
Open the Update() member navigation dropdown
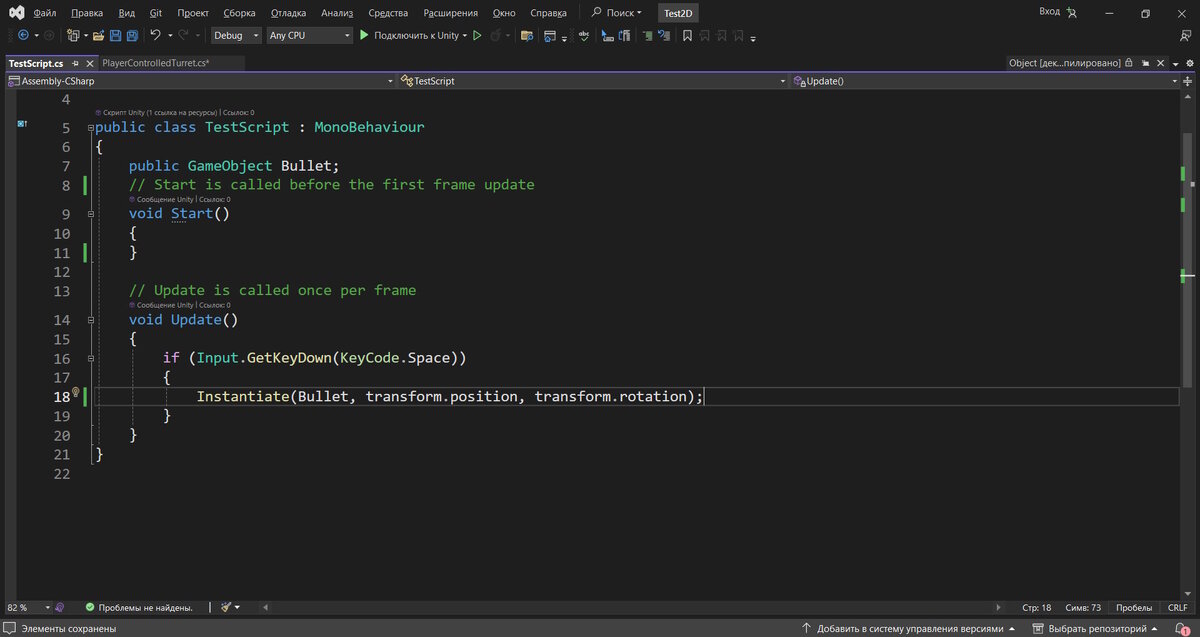point(985,81)
